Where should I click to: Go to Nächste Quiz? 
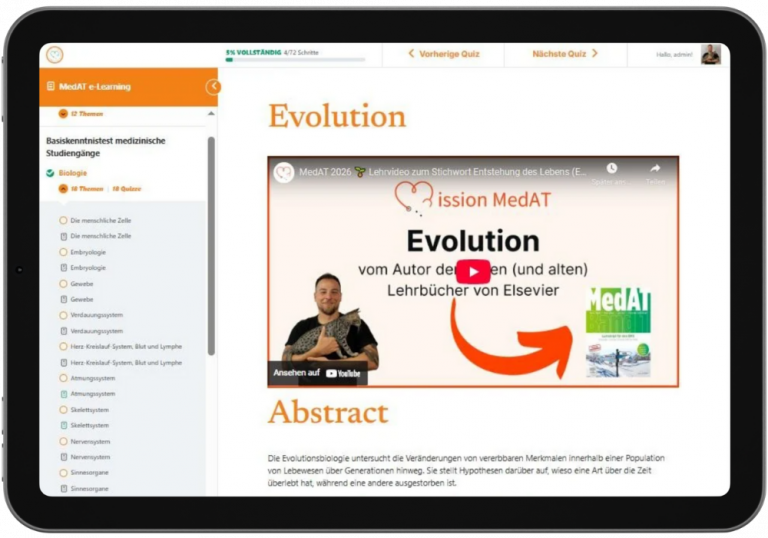click(565, 54)
